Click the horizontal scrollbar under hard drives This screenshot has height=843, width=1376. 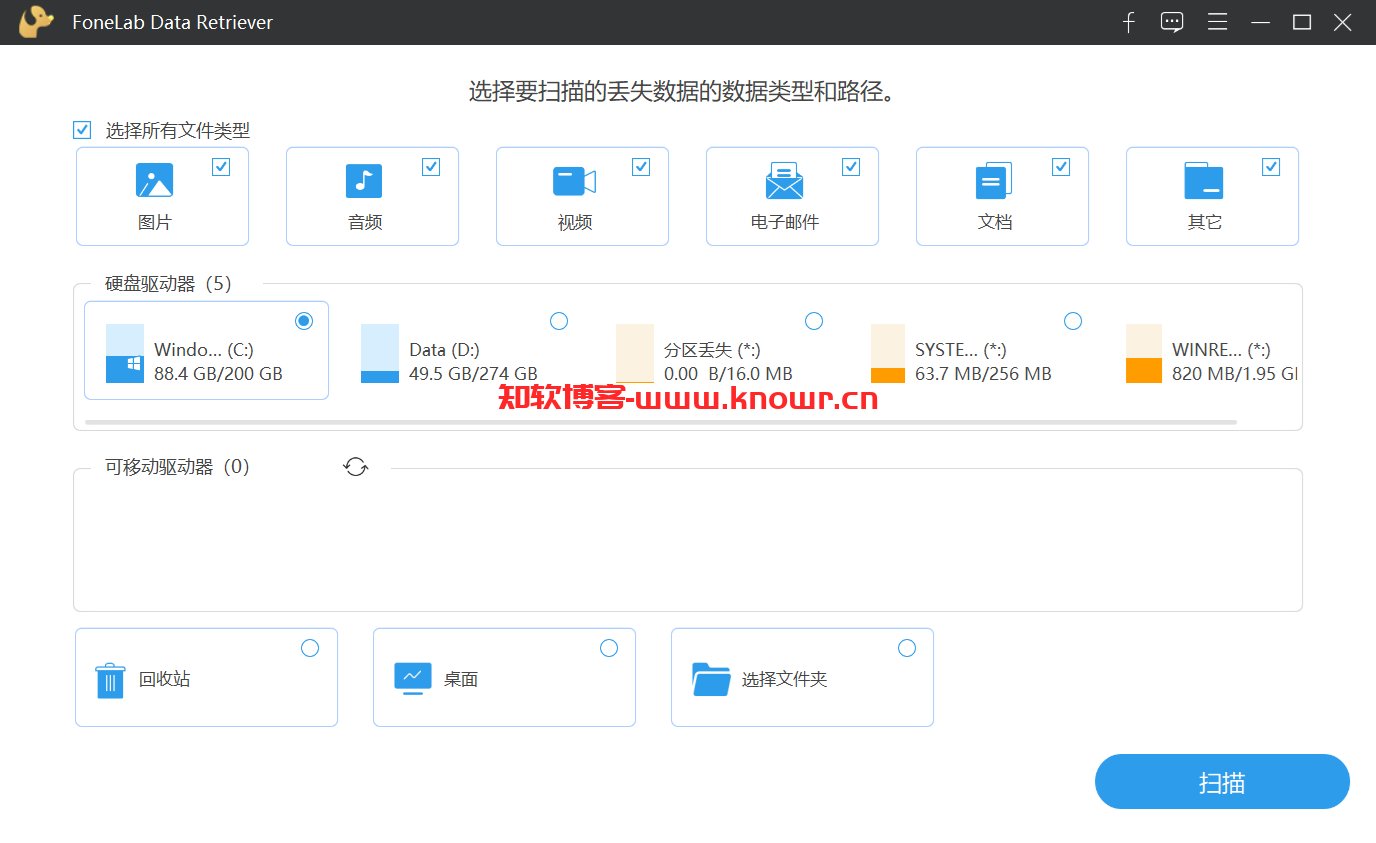tap(661, 423)
